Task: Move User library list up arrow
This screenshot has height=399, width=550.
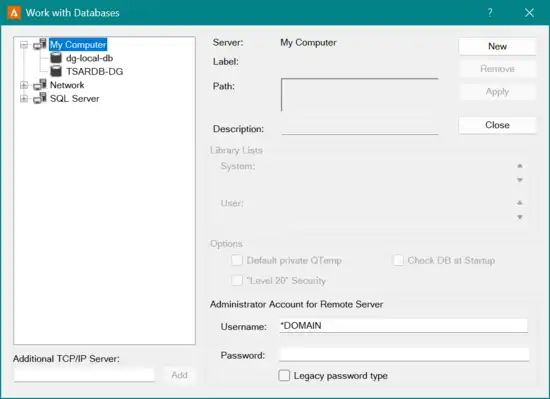Action: [x=520, y=203]
